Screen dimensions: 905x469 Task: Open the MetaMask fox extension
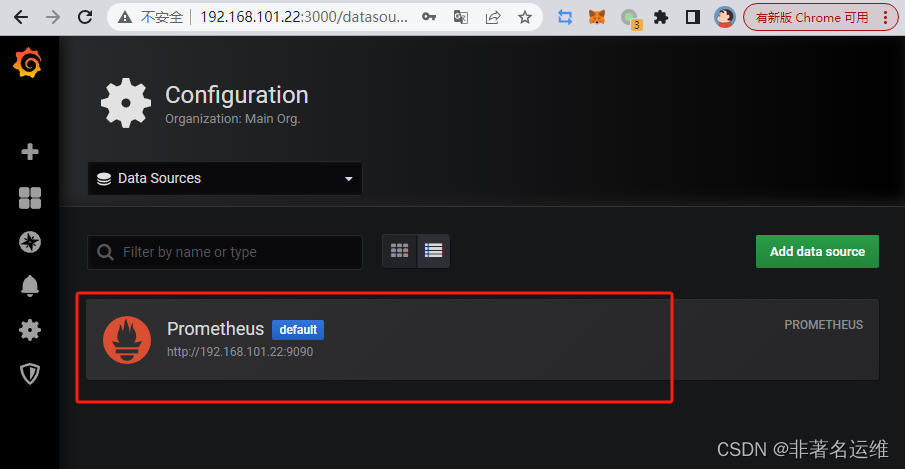[597, 17]
